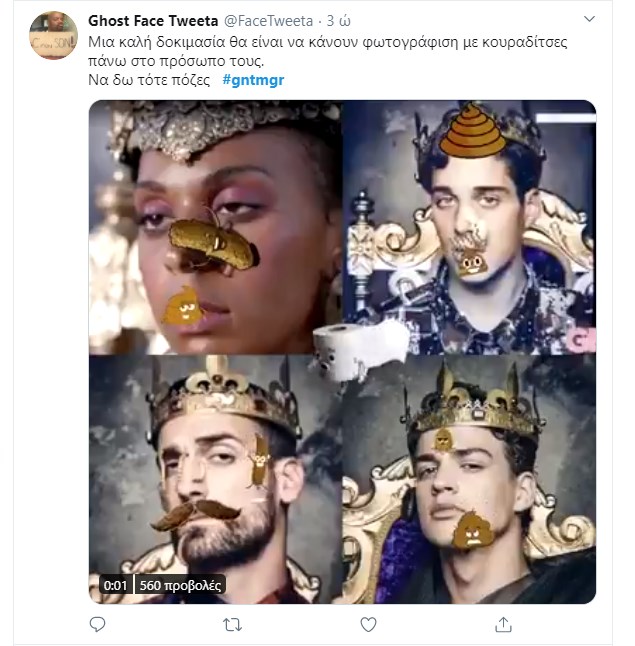
Task: Click the reply speech bubble icon
Action: [x=97, y=624]
